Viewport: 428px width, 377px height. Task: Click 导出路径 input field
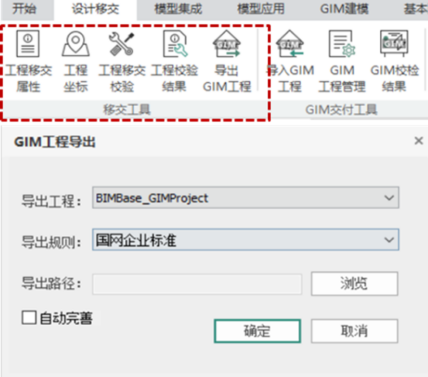[x=197, y=284]
